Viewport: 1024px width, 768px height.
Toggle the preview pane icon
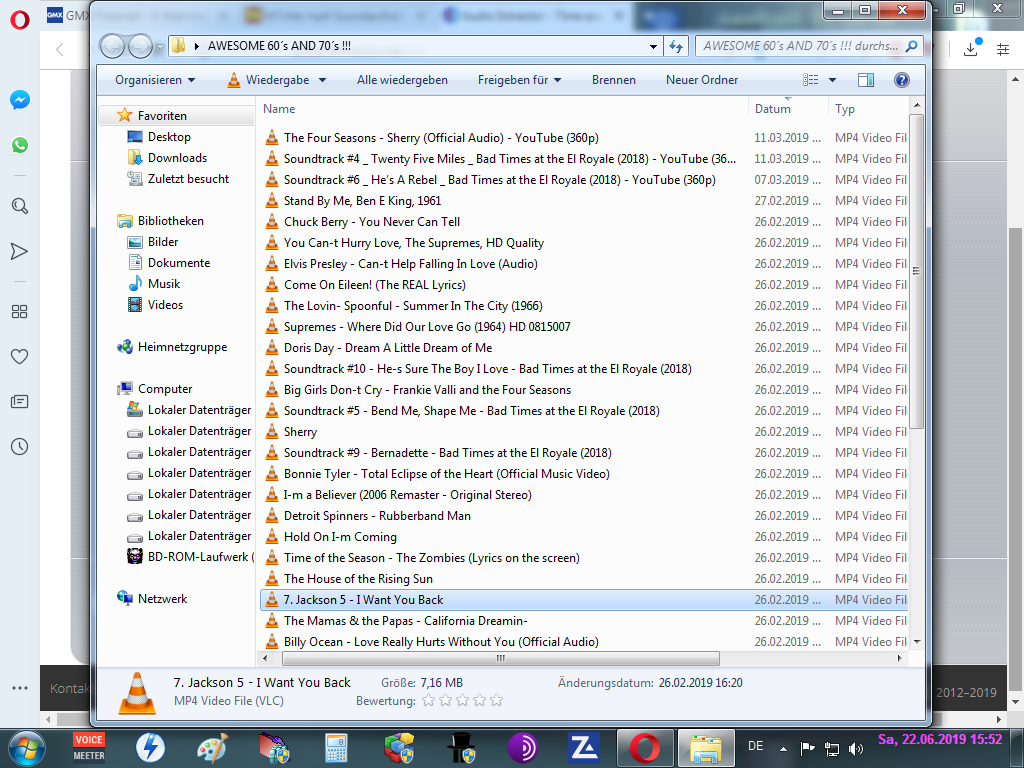[x=866, y=80]
